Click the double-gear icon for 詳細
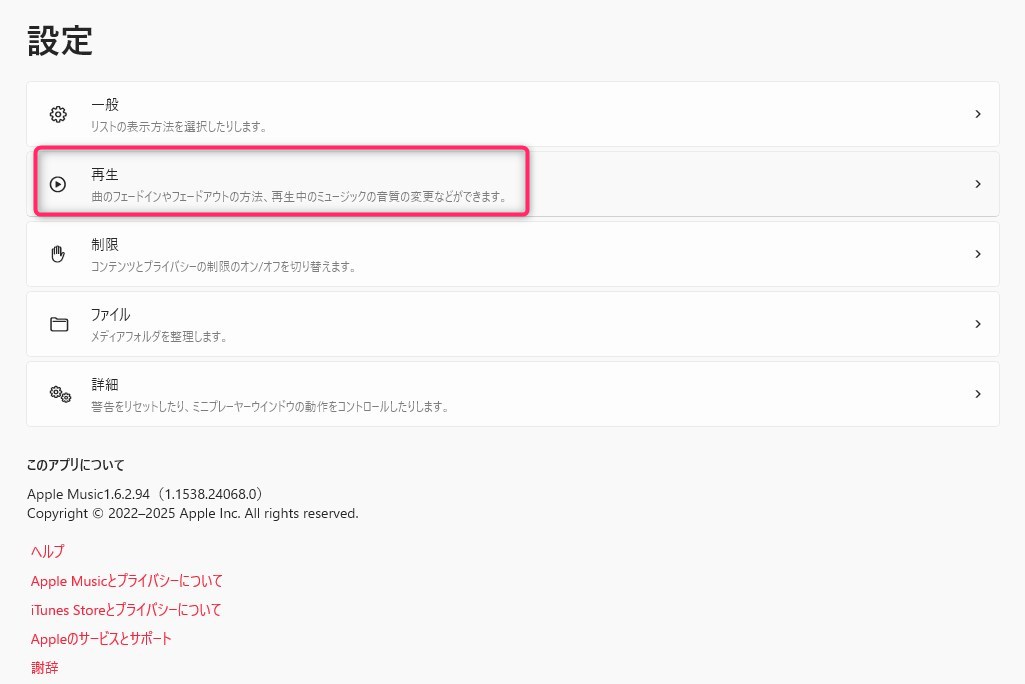Screen dimensions: 1025x684 tap(60, 394)
